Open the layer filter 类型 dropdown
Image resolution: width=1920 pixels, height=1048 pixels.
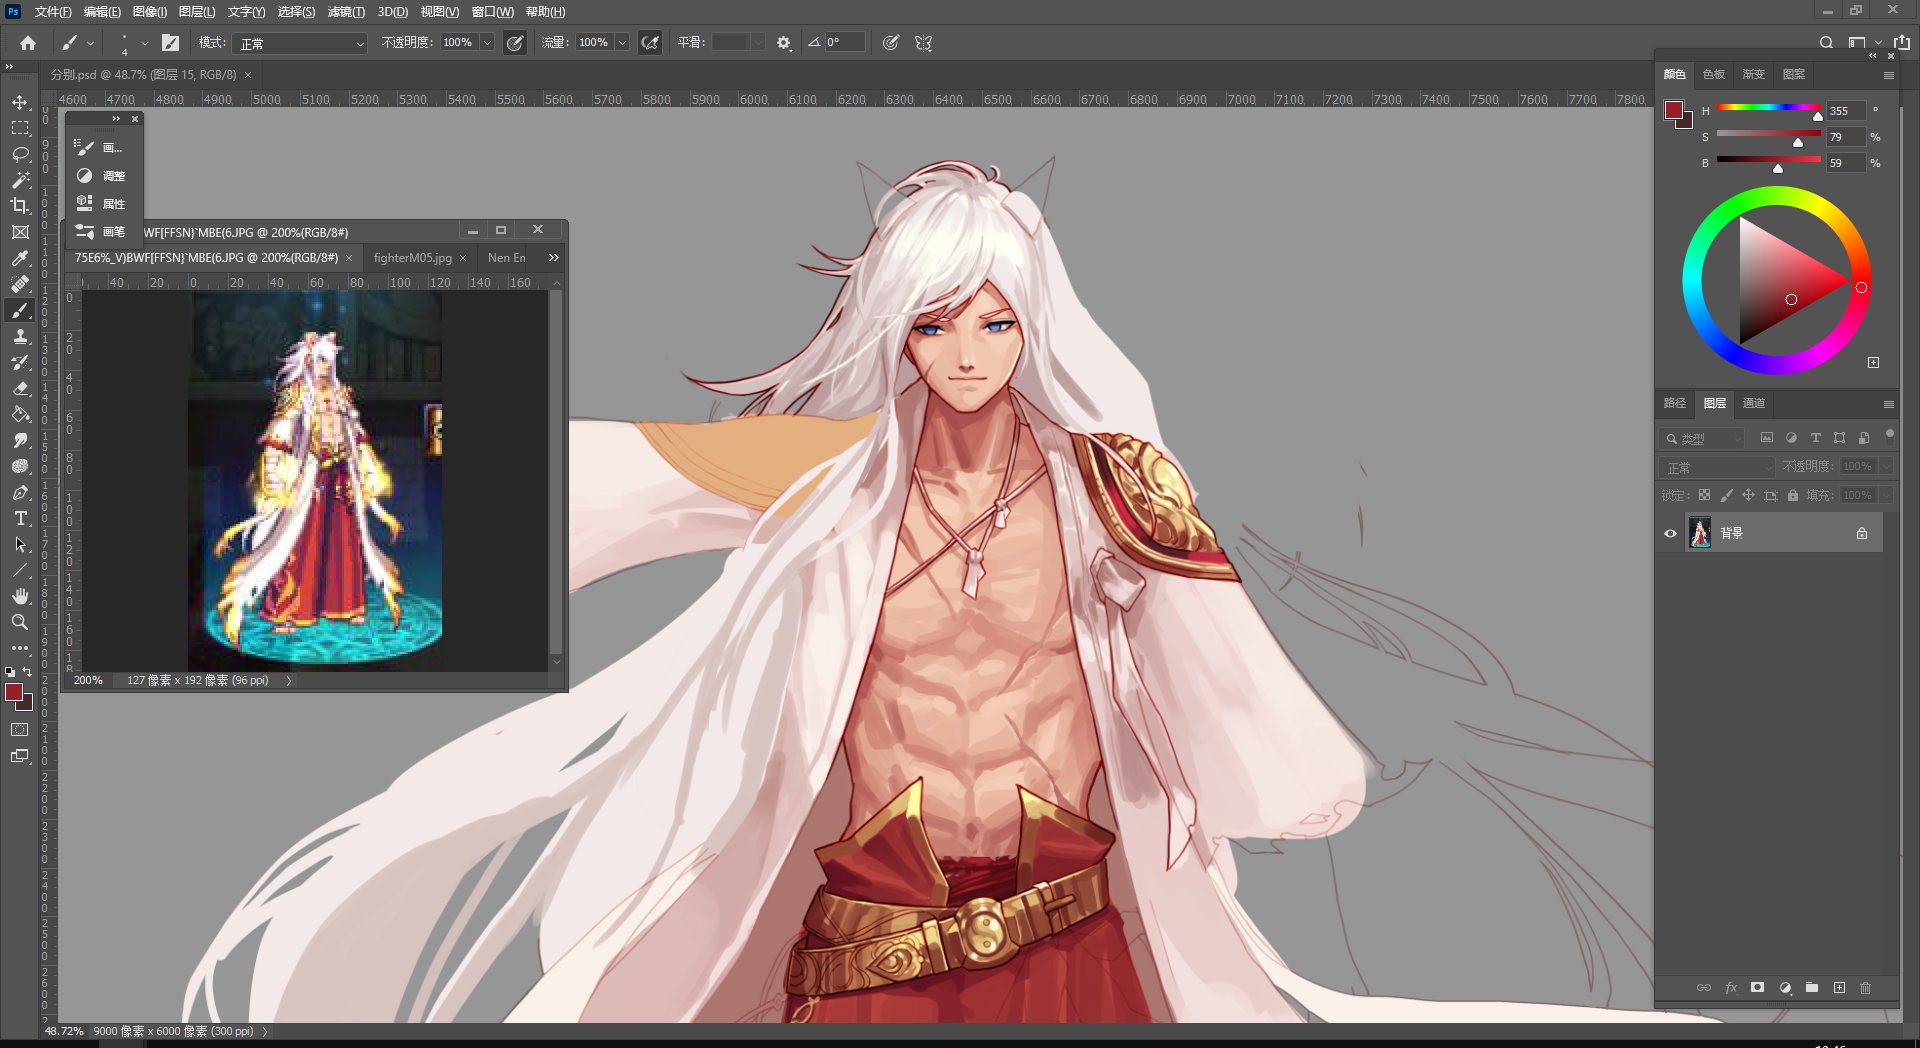pyautogui.click(x=1702, y=439)
